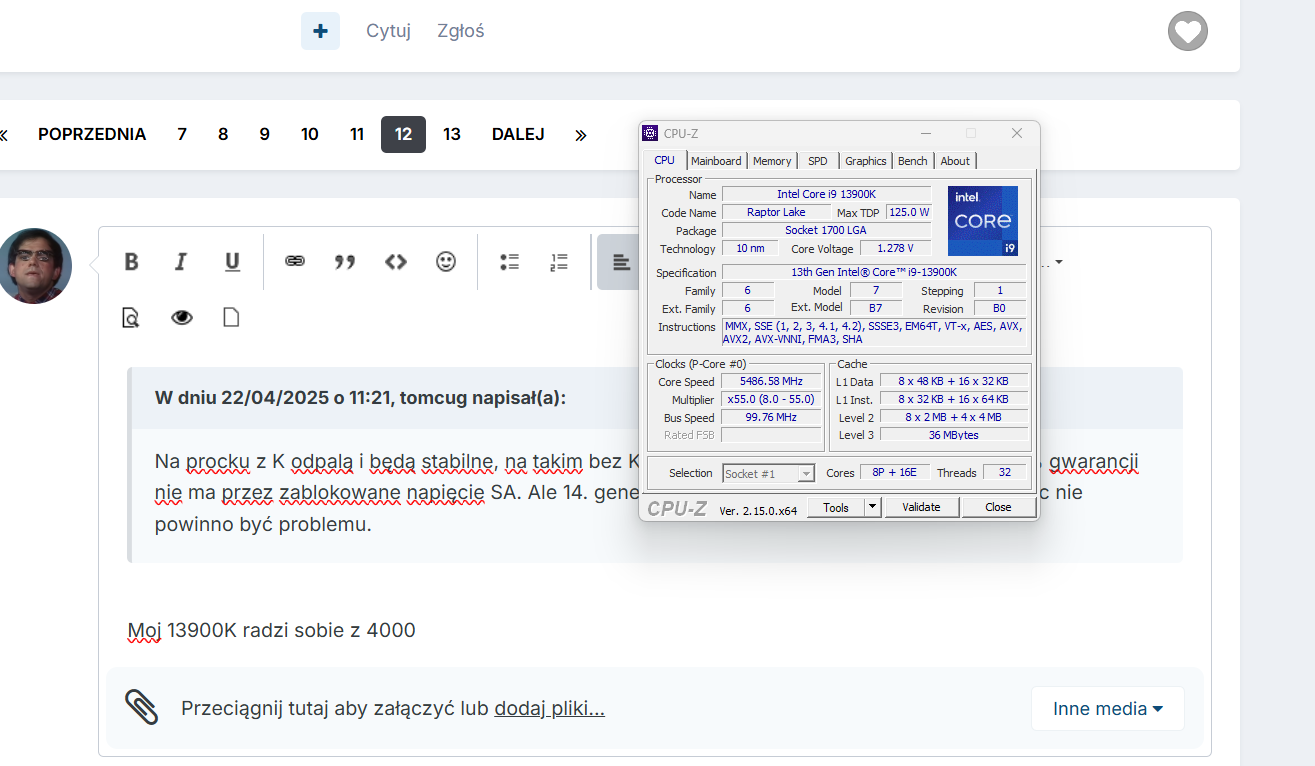Click the page with magnifier icon in the editor

130,318
